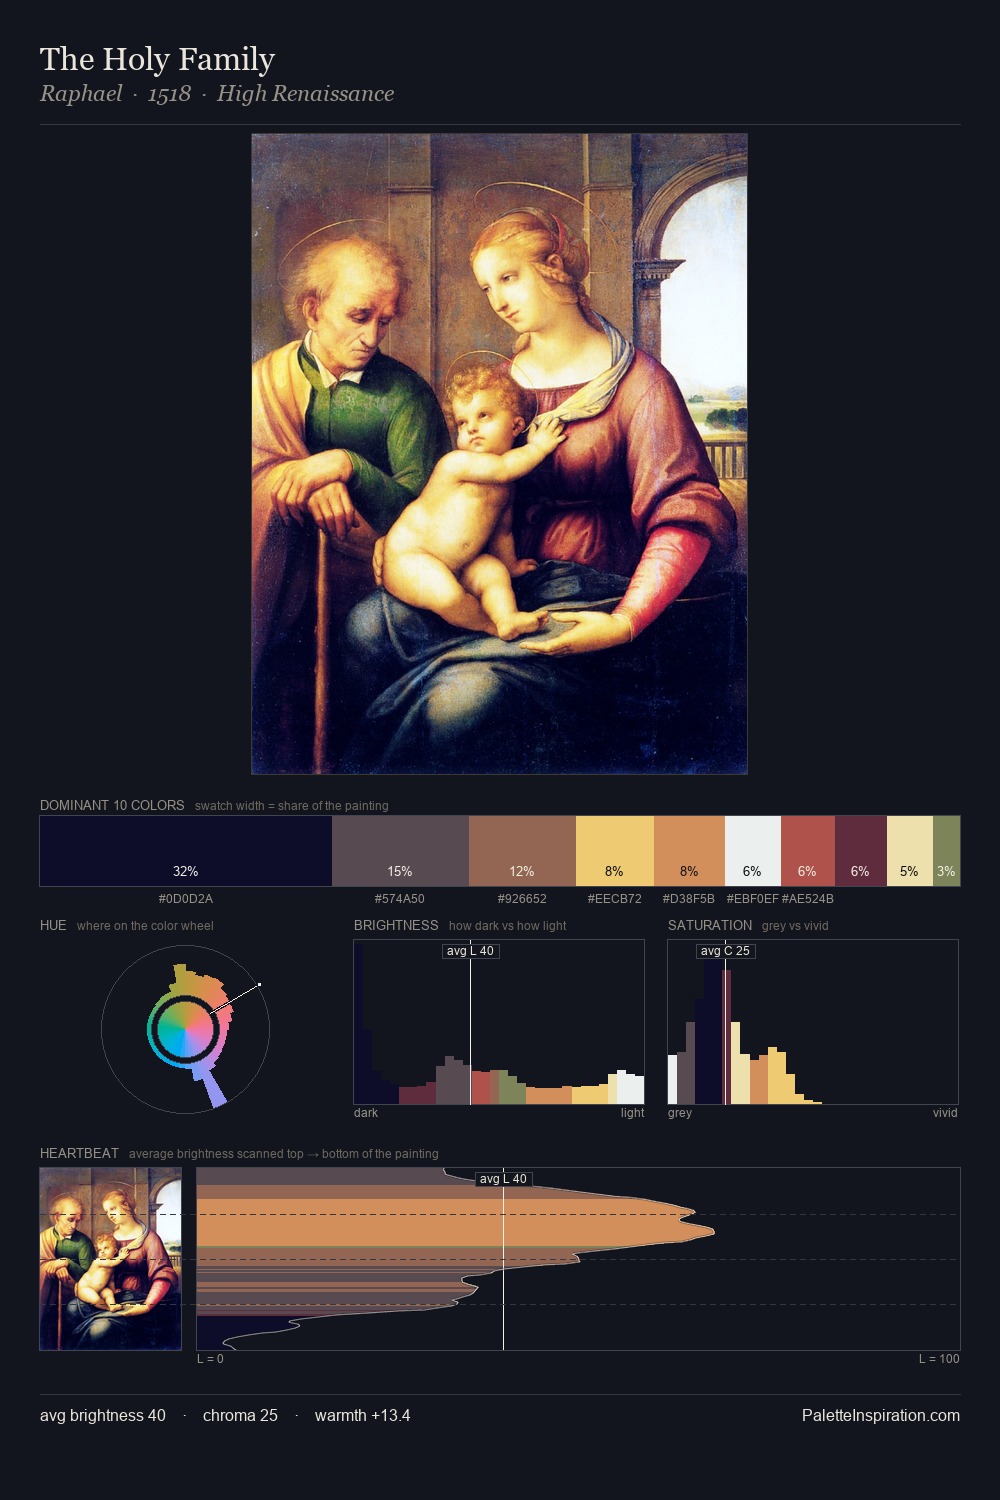This screenshot has width=1000, height=1500.
Task: Select the #926652 hex code text
Action: 522,899
